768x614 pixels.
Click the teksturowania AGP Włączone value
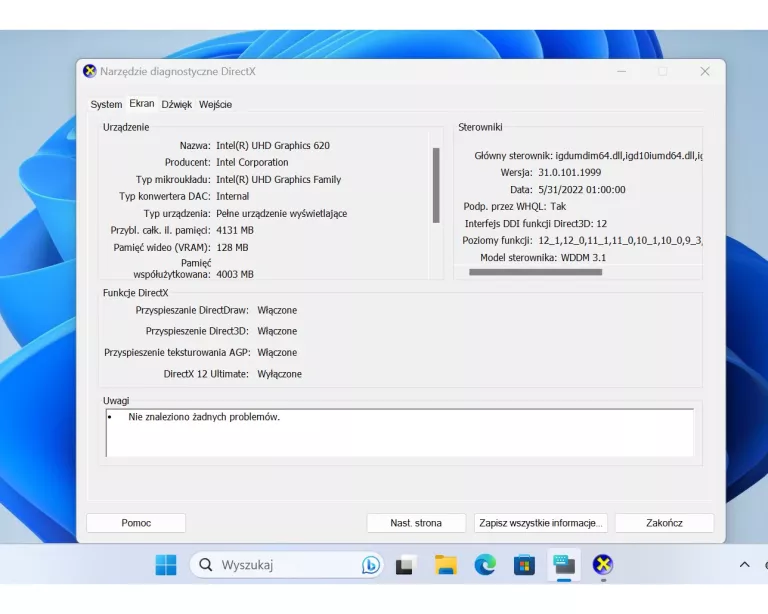point(277,353)
